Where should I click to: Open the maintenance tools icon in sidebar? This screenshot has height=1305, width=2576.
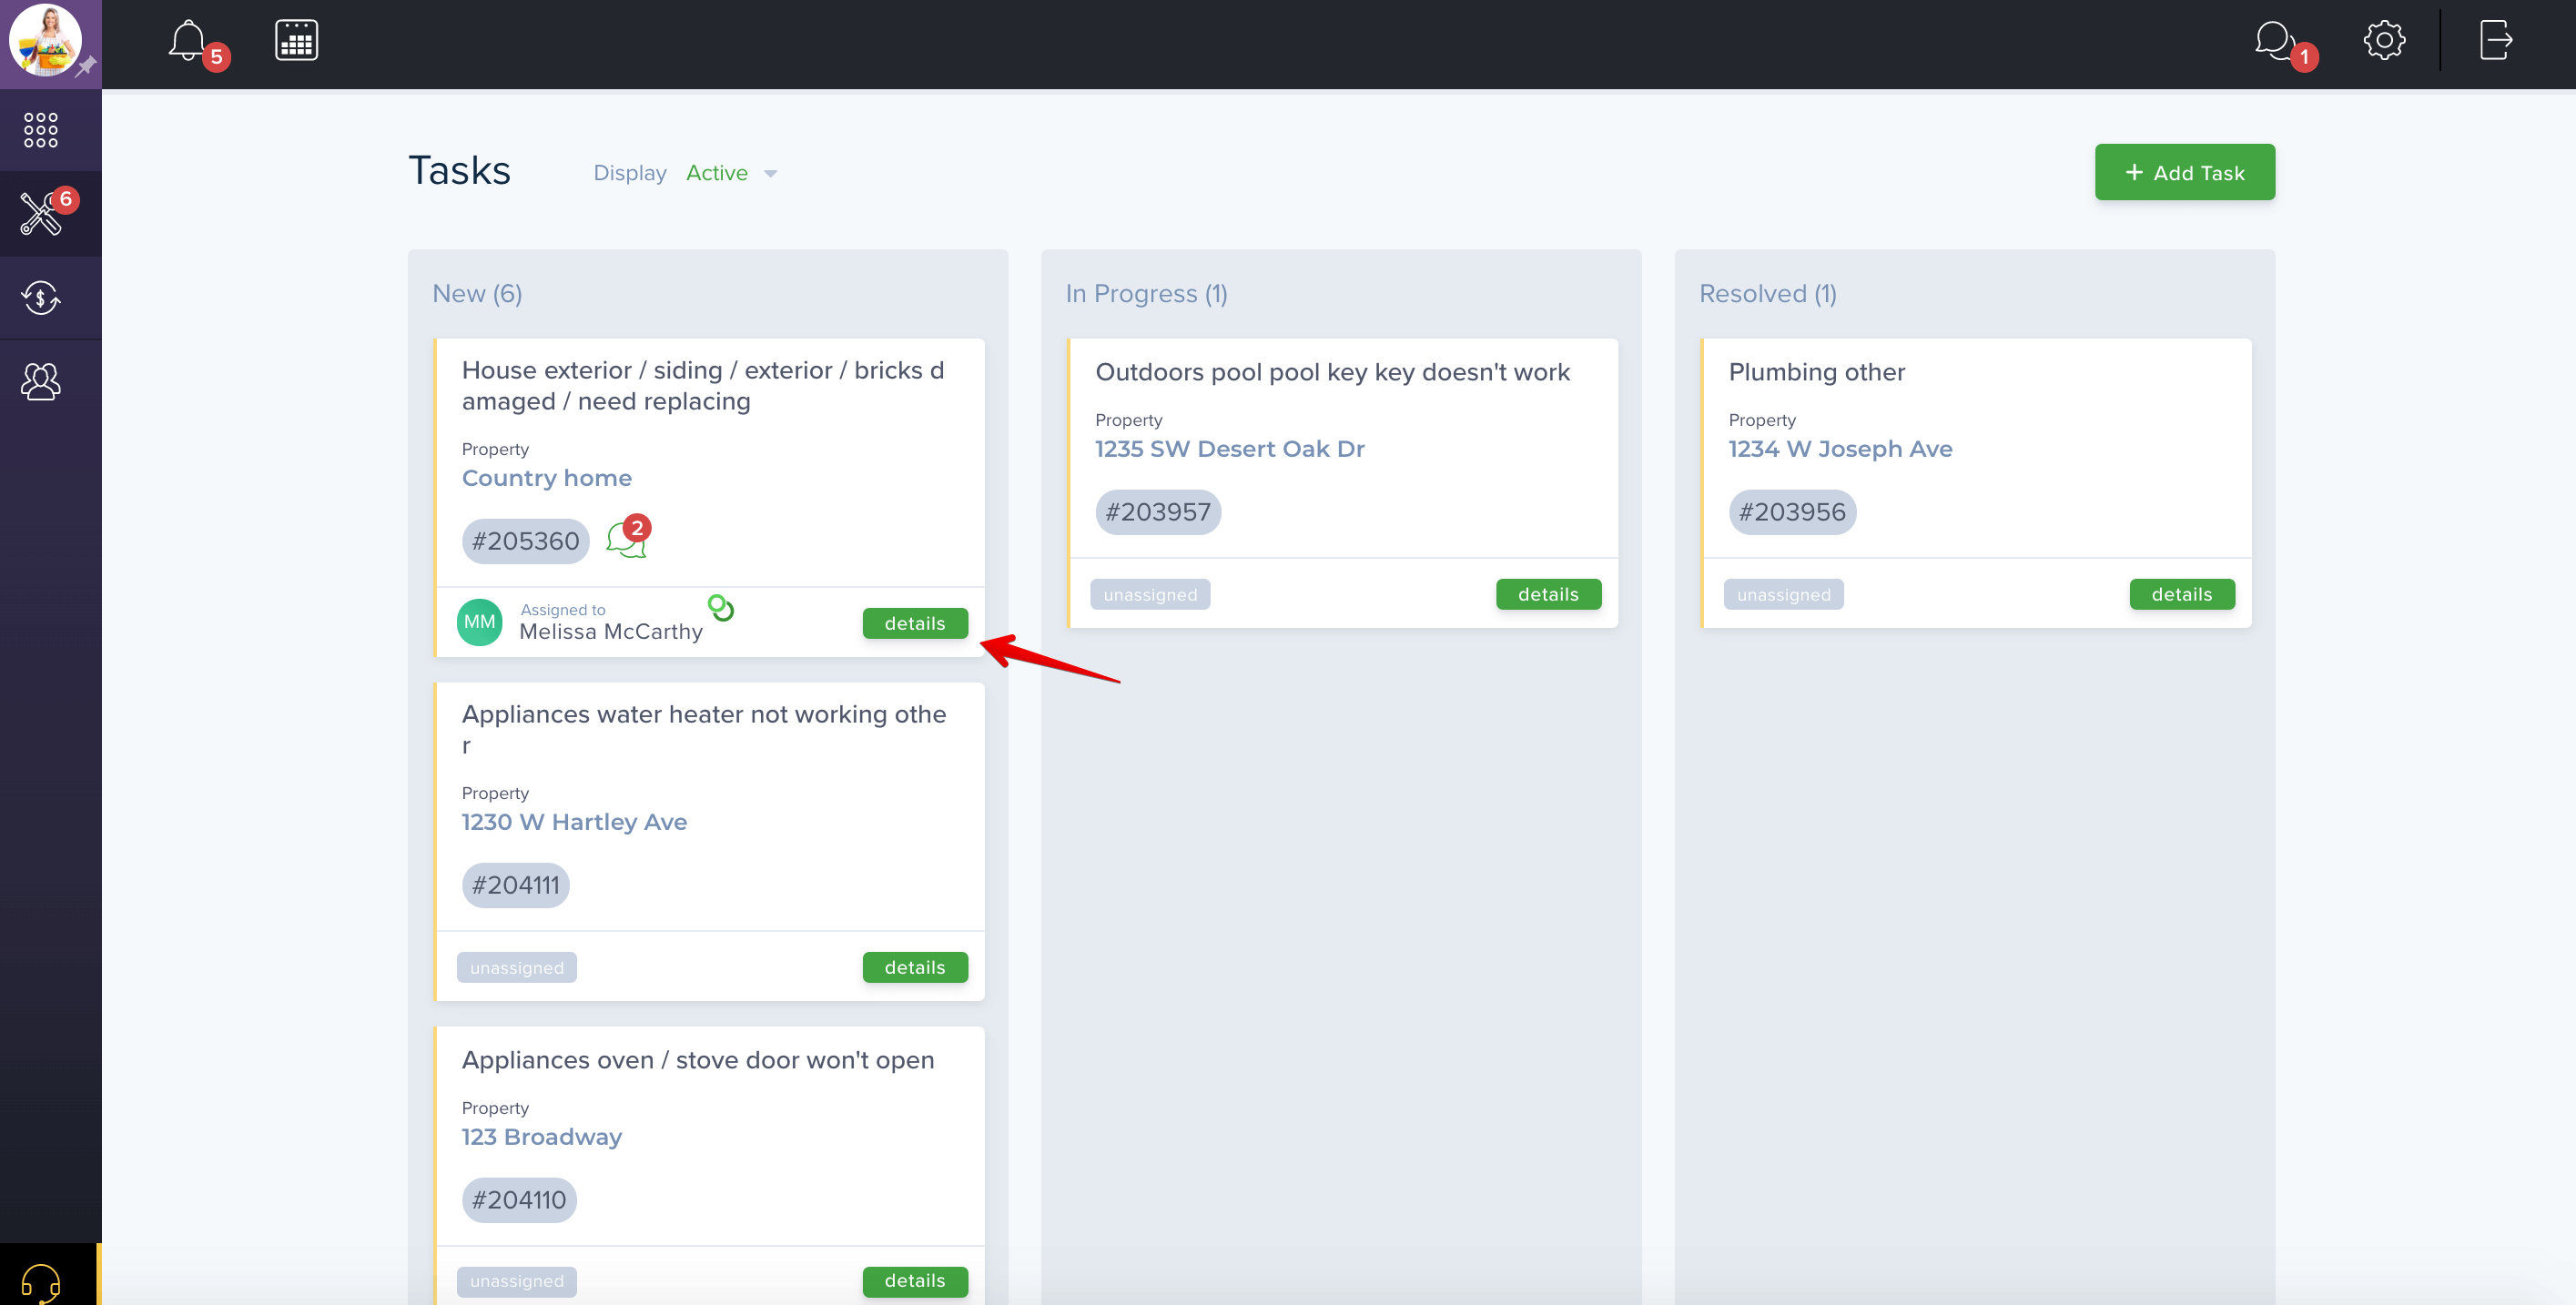41,213
